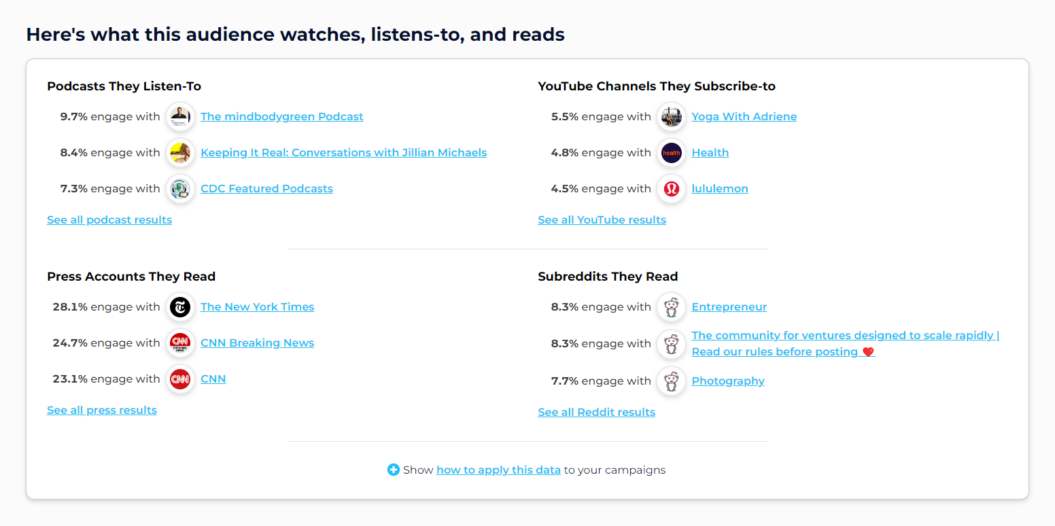Image resolution: width=1055 pixels, height=526 pixels.
Task: Click the 23.1% engage with text
Action: (106, 379)
